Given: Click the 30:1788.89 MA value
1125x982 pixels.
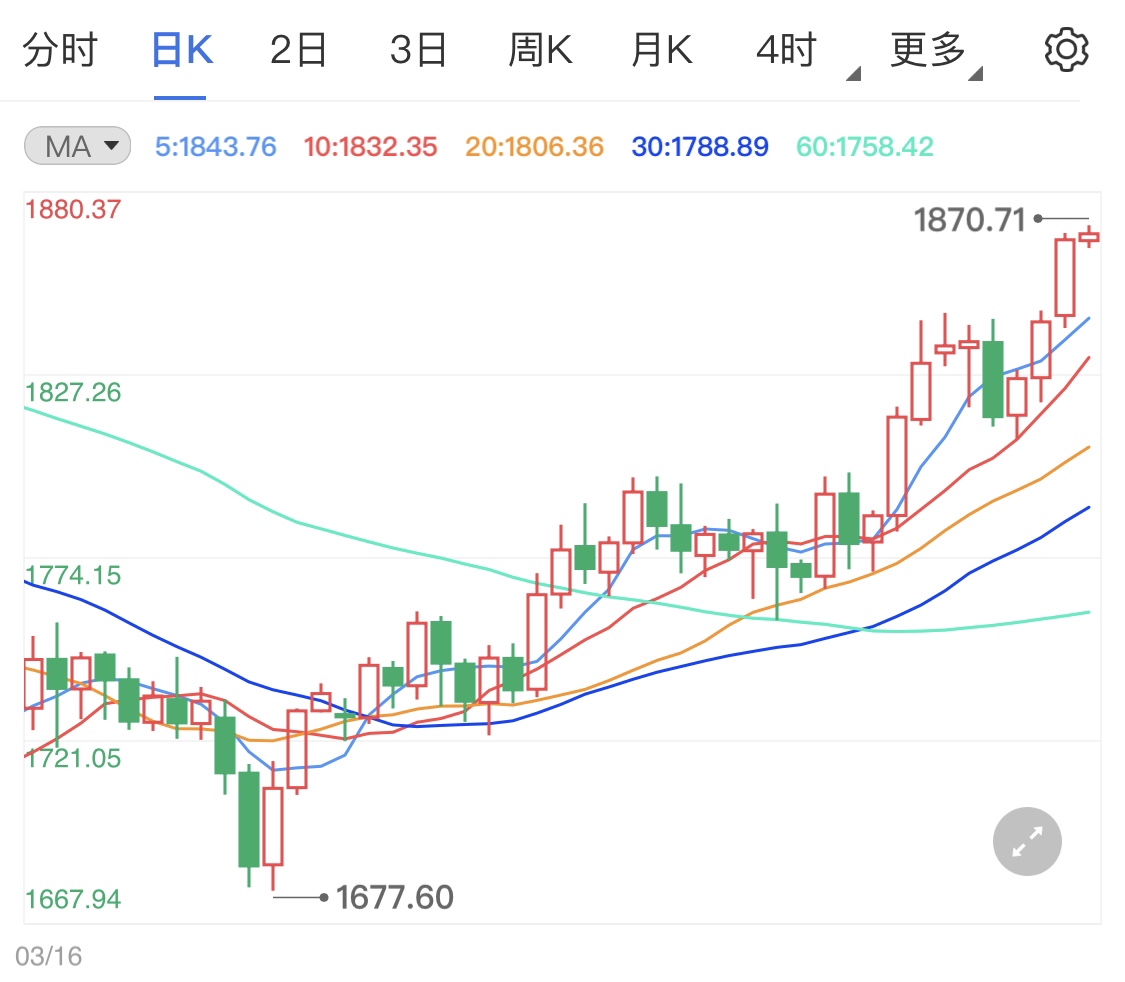Looking at the screenshot, I should tap(700, 147).
